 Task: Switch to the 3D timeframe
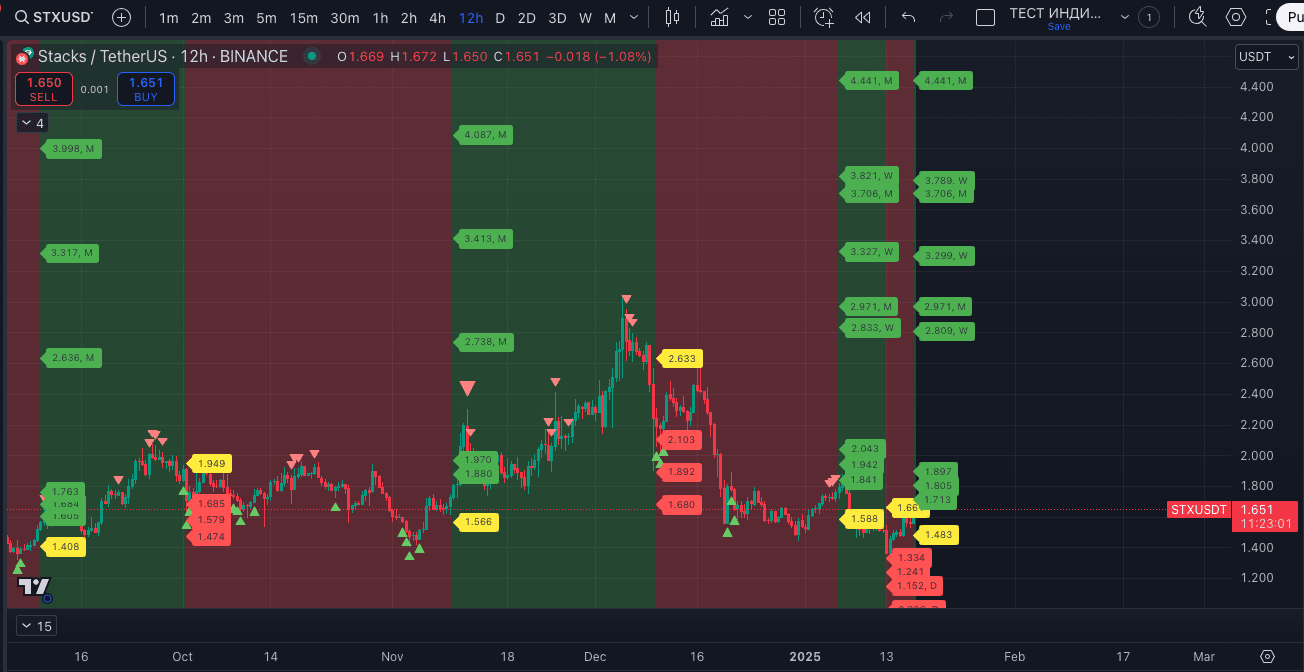(x=557, y=17)
